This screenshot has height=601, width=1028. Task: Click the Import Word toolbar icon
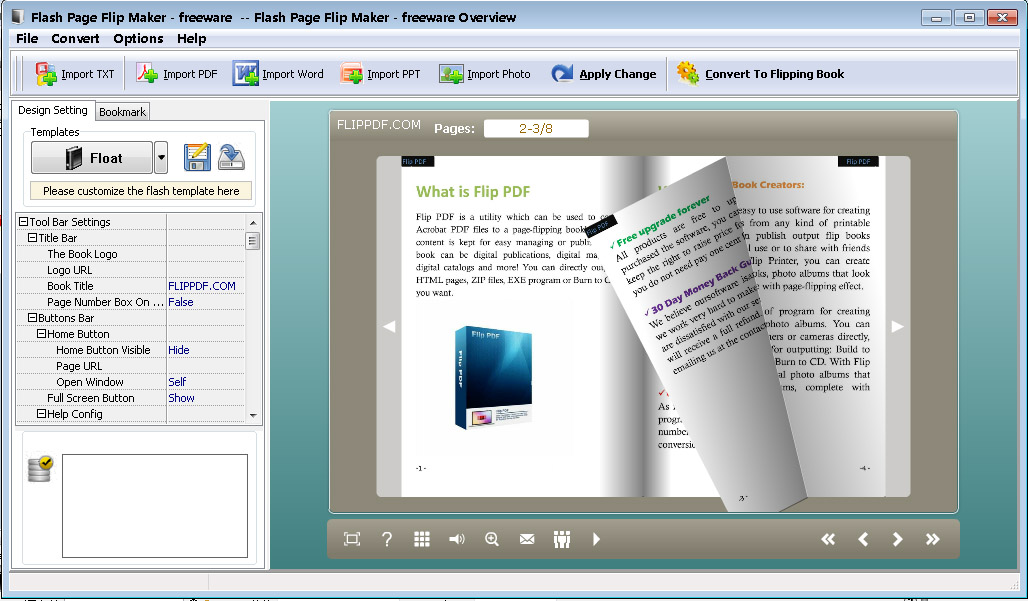[246, 73]
